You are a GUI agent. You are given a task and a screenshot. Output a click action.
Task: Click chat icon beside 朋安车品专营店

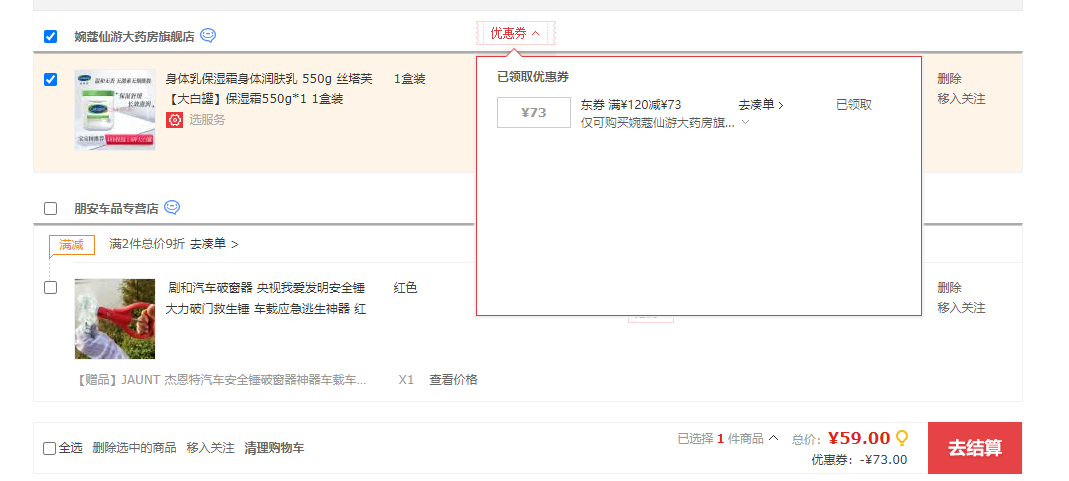pos(172,208)
